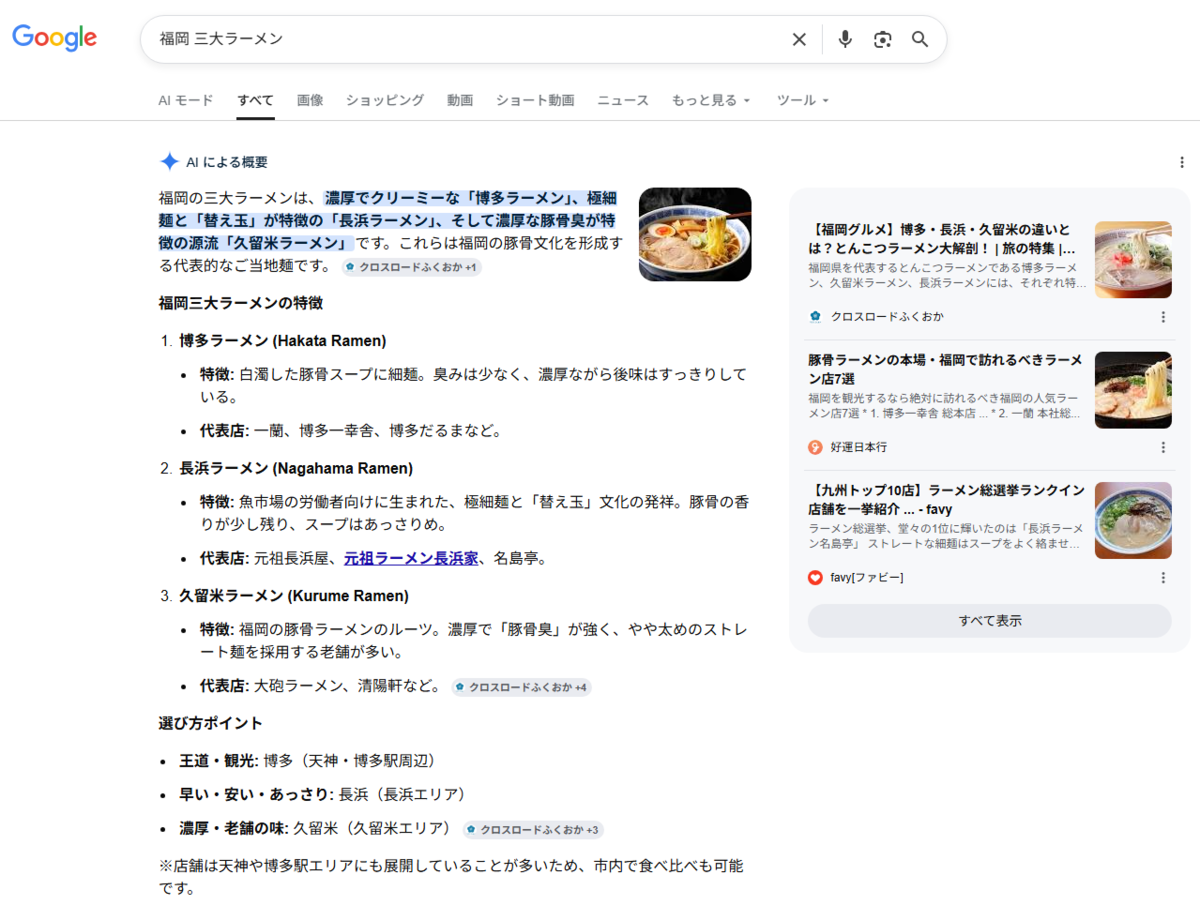The image size is (1200, 905).
Task: Click the AI による概要 label
Action: click(227, 162)
